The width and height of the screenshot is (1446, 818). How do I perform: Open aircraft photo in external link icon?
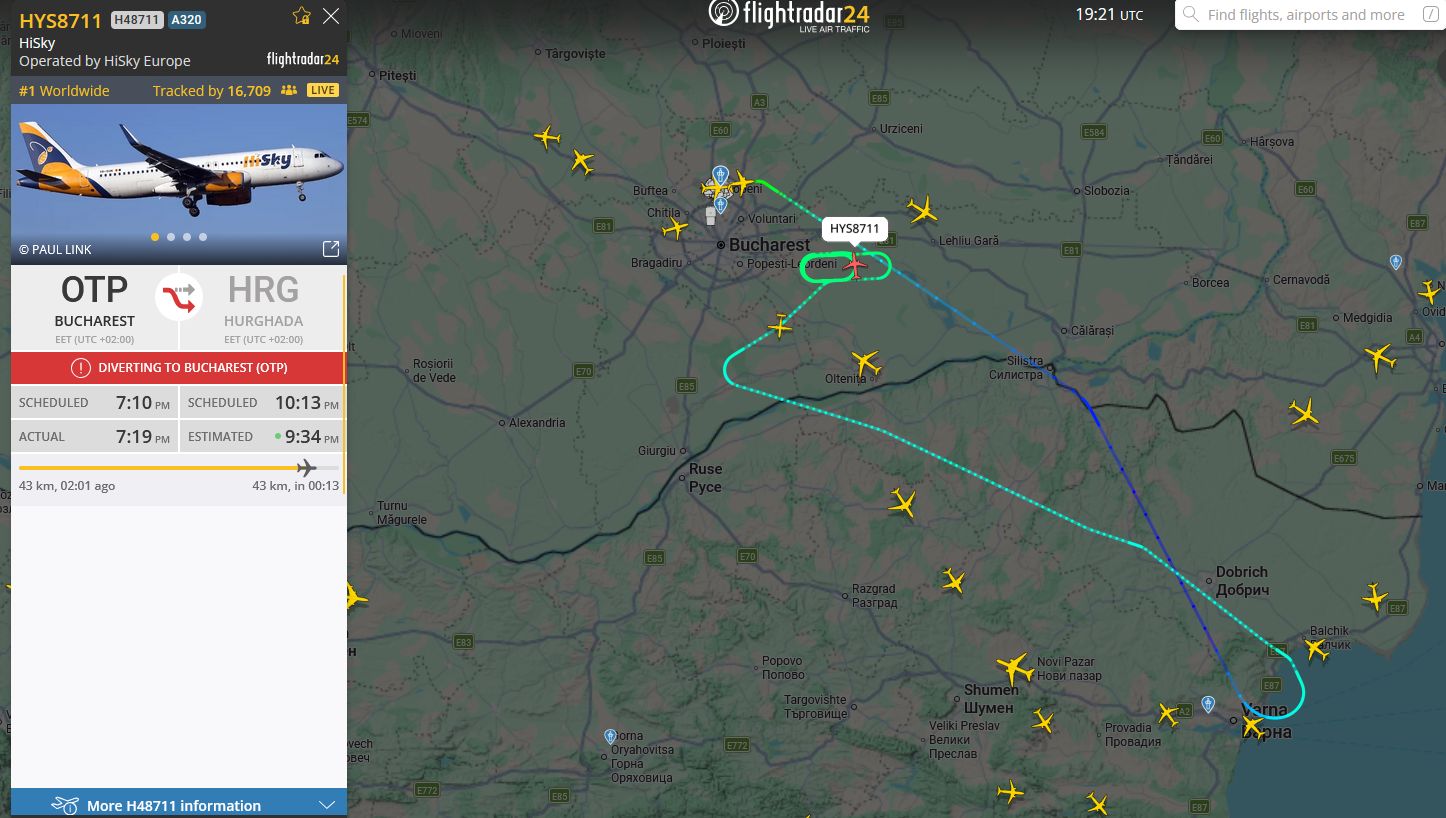[x=330, y=249]
